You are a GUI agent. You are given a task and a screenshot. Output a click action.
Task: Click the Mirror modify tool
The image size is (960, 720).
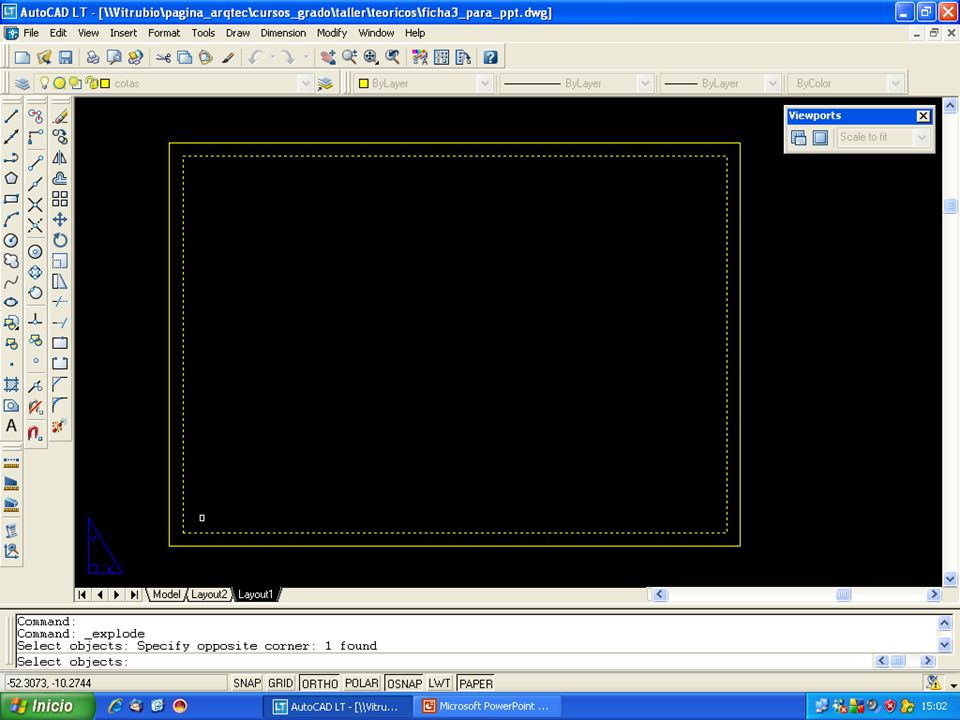60,158
